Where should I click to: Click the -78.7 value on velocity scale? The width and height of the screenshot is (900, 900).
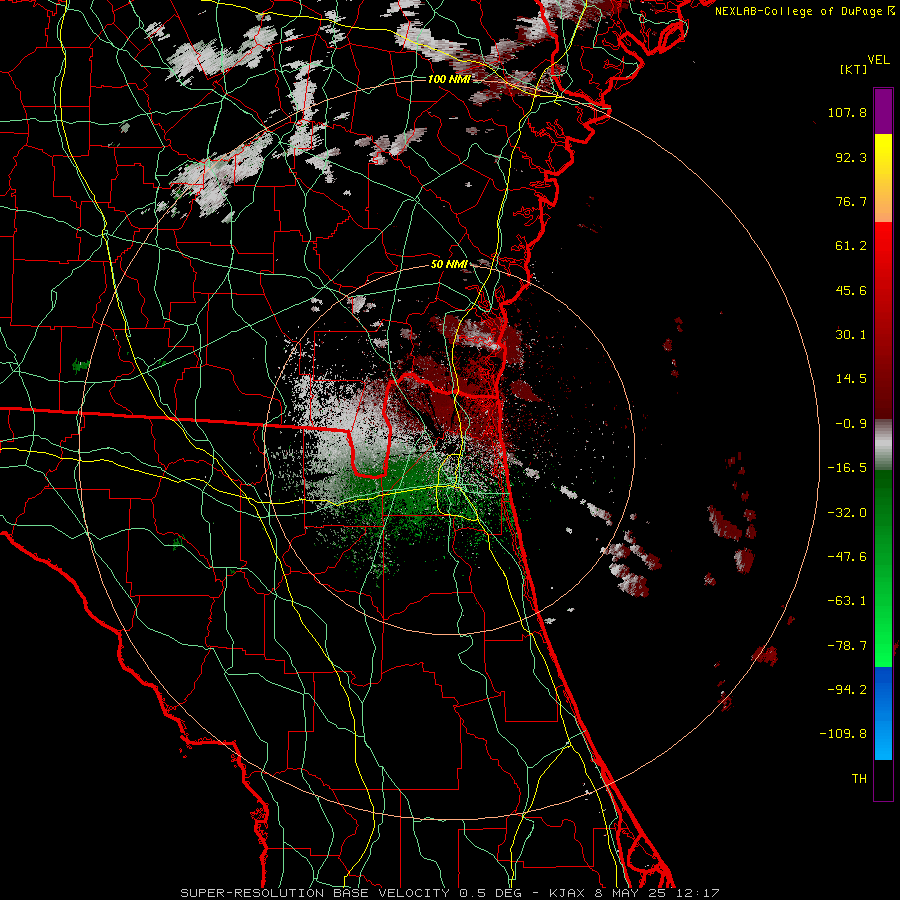[x=847, y=646]
